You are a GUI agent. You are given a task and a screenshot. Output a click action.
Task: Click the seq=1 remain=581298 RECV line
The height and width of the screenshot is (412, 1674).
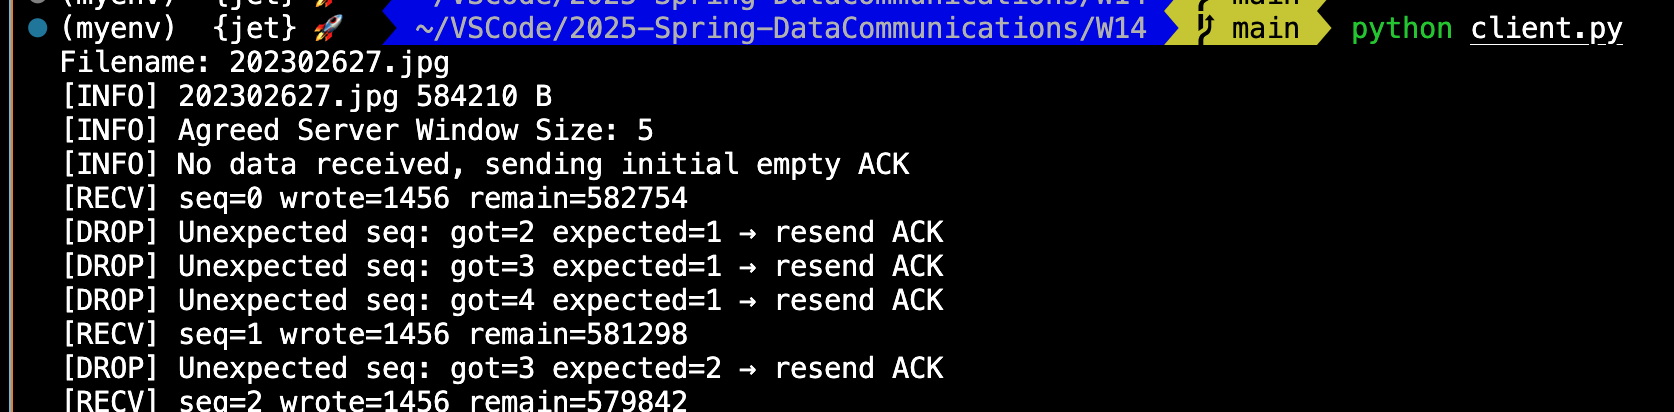click(374, 335)
